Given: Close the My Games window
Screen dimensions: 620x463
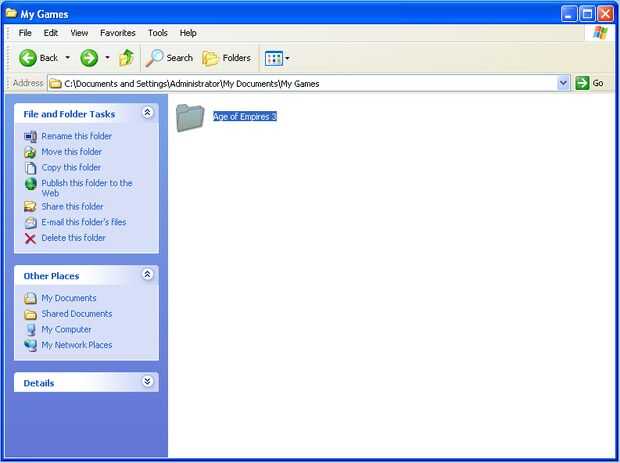Looking at the screenshot, I should [x=605, y=14].
